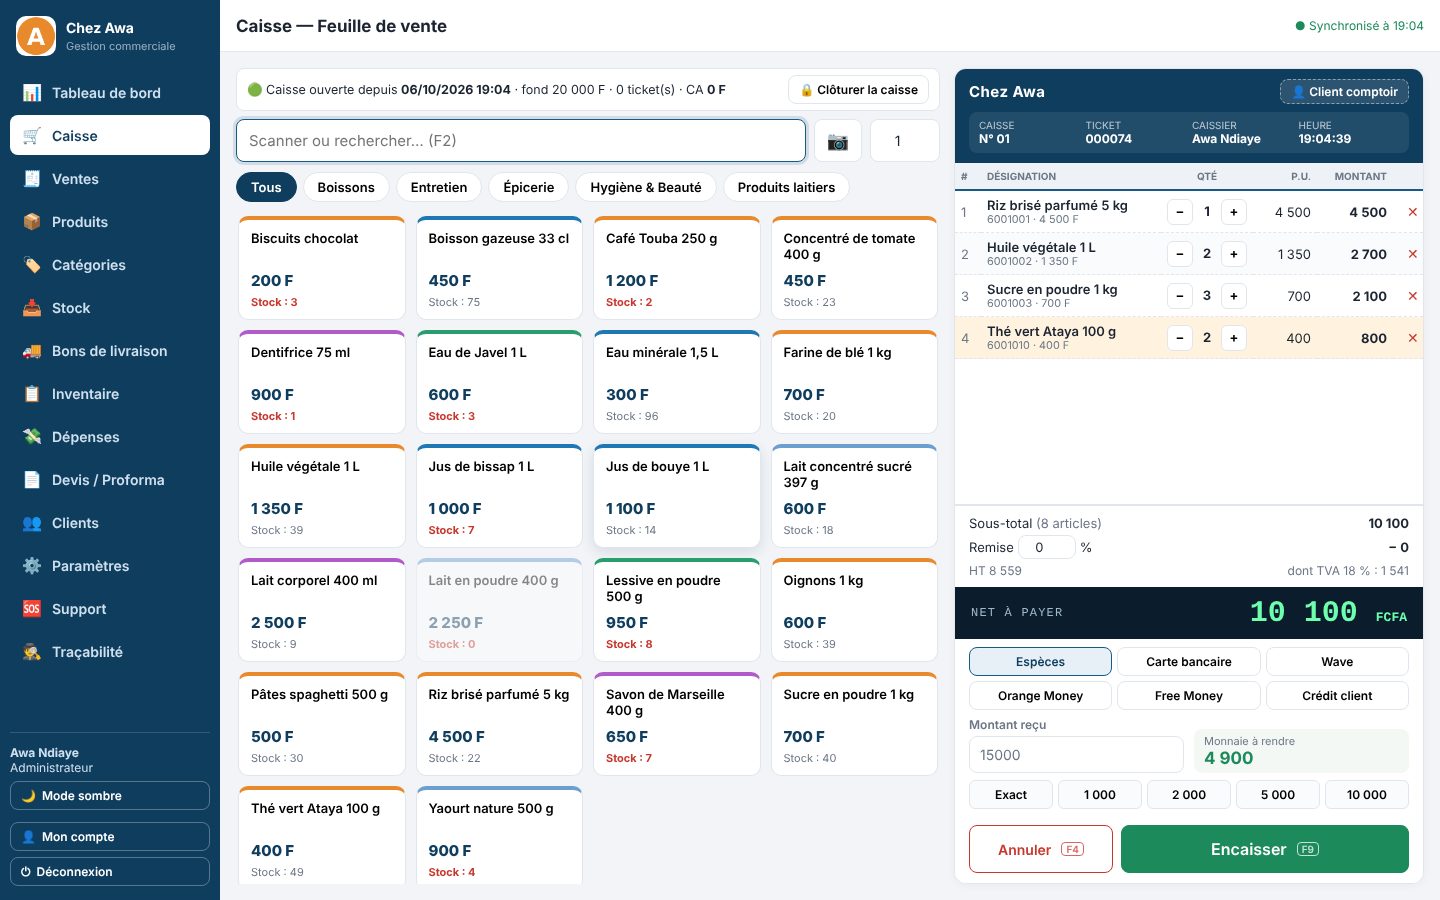Image resolution: width=1440 pixels, height=900 pixels.
Task: Open Bons de livraison page
Action: point(110,351)
